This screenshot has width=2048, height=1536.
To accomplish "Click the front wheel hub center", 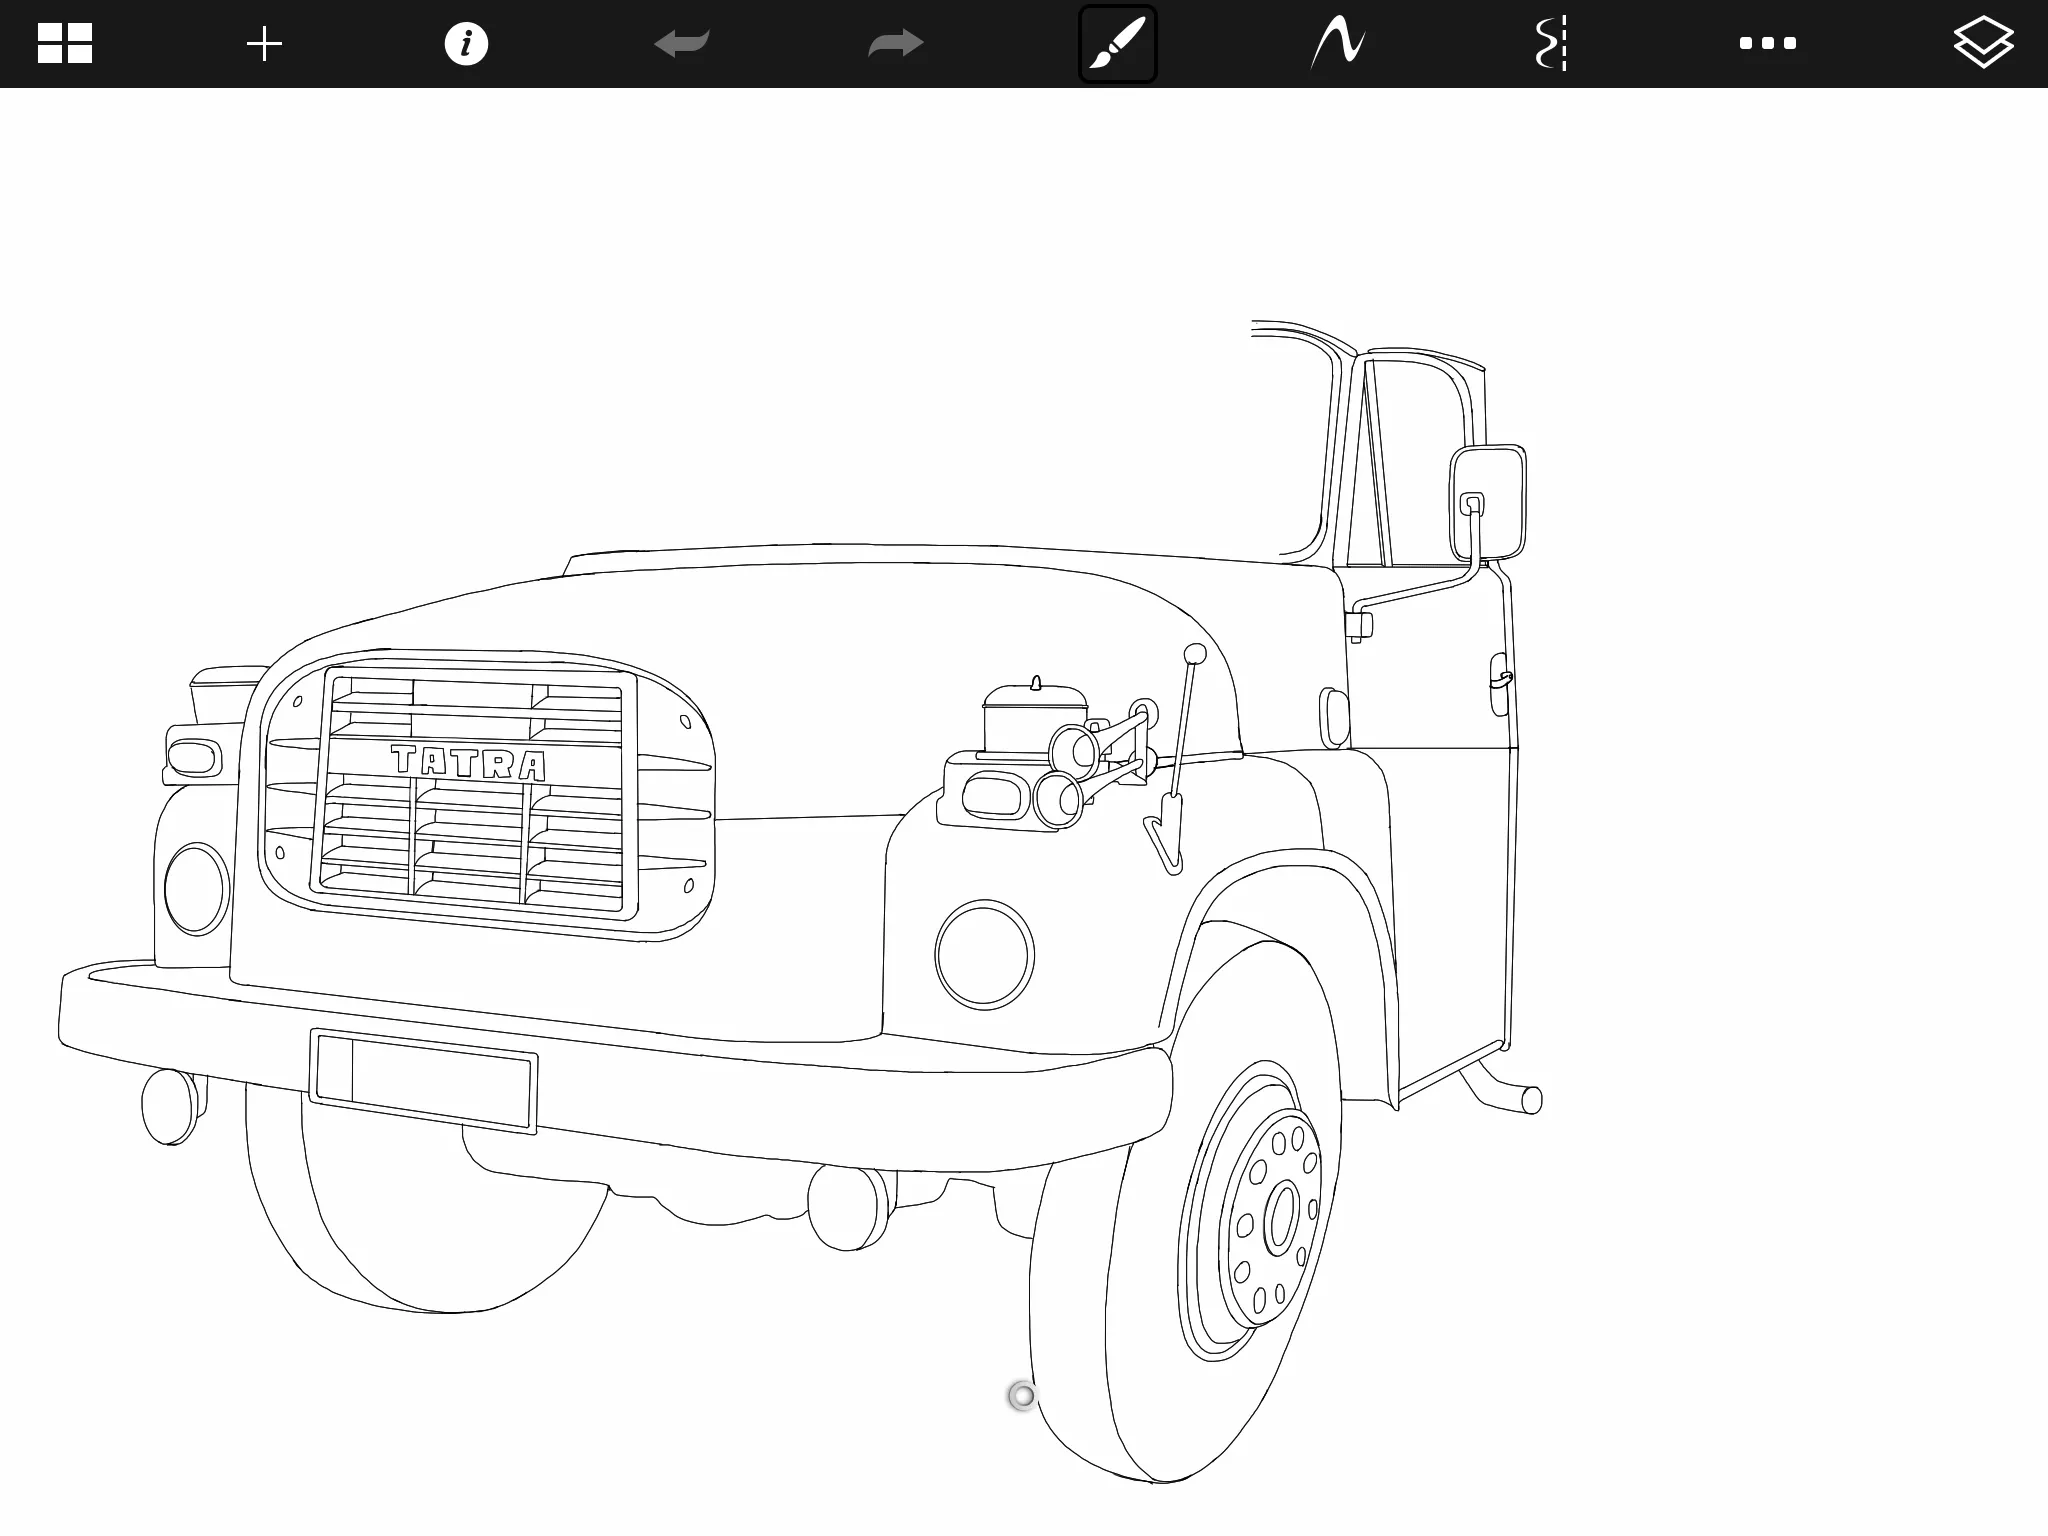I will 1281,1218.
